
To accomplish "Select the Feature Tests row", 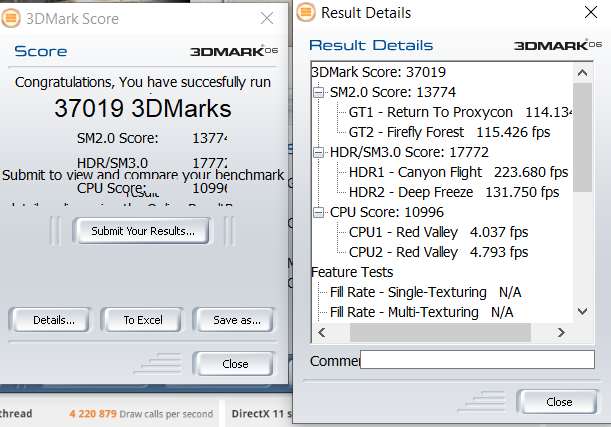I will pyautogui.click(x=352, y=272).
